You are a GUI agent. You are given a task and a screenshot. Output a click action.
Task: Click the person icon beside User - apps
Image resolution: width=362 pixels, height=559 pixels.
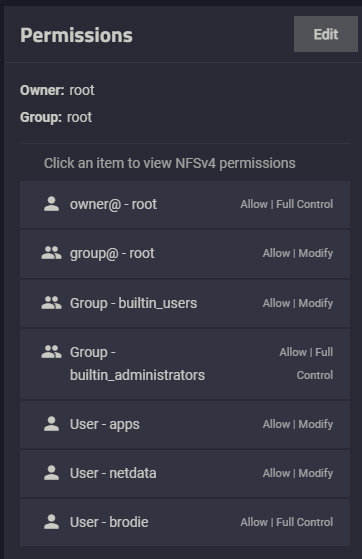[52, 424]
